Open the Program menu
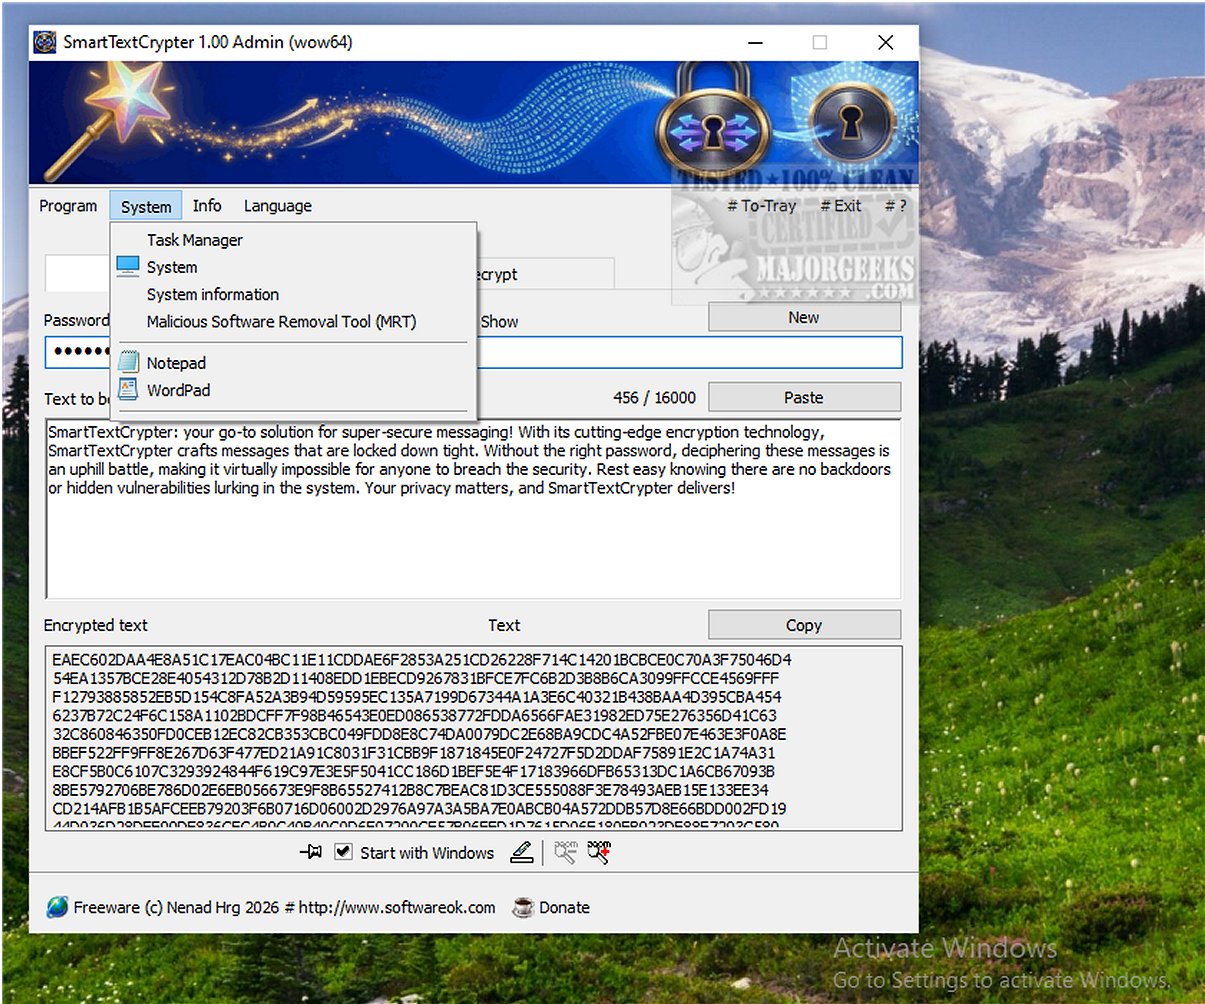This screenshot has width=1205, height=1004. pyautogui.click(x=68, y=206)
